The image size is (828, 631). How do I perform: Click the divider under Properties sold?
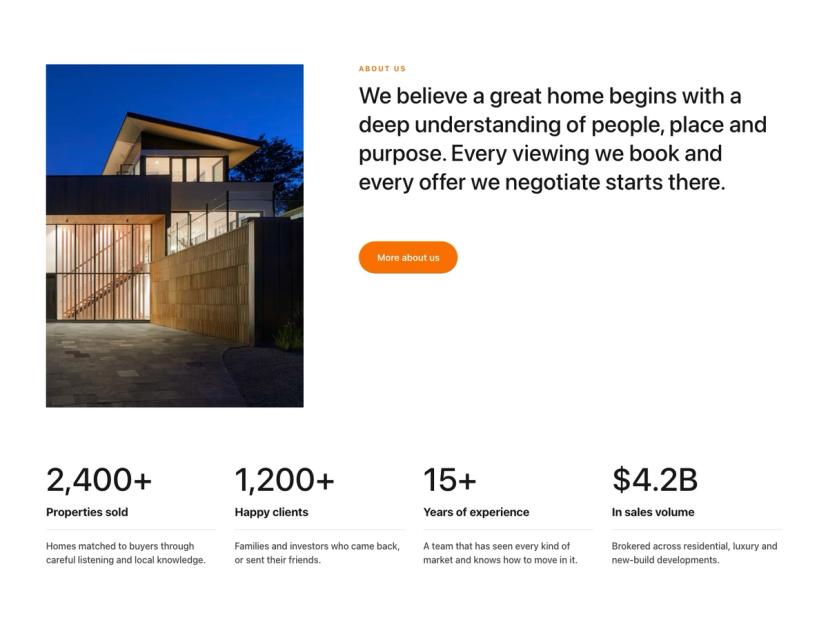tap(131, 529)
